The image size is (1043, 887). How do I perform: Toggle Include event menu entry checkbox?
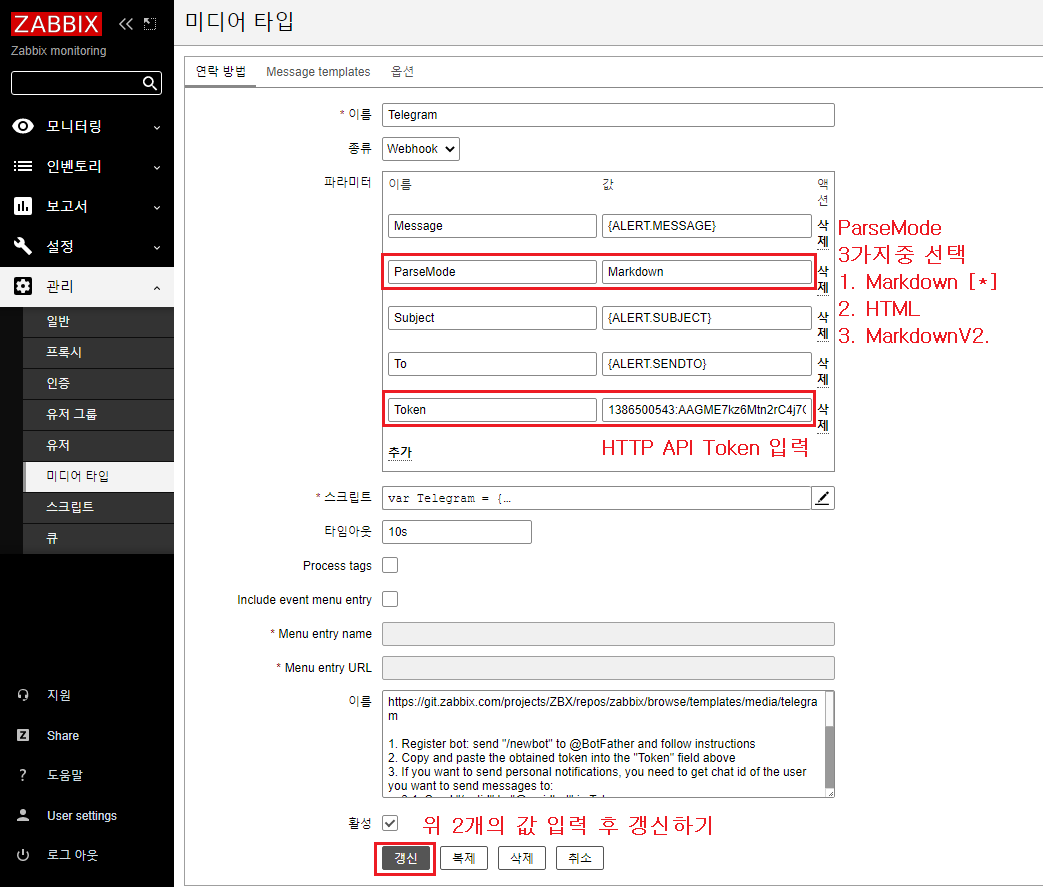coord(390,600)
